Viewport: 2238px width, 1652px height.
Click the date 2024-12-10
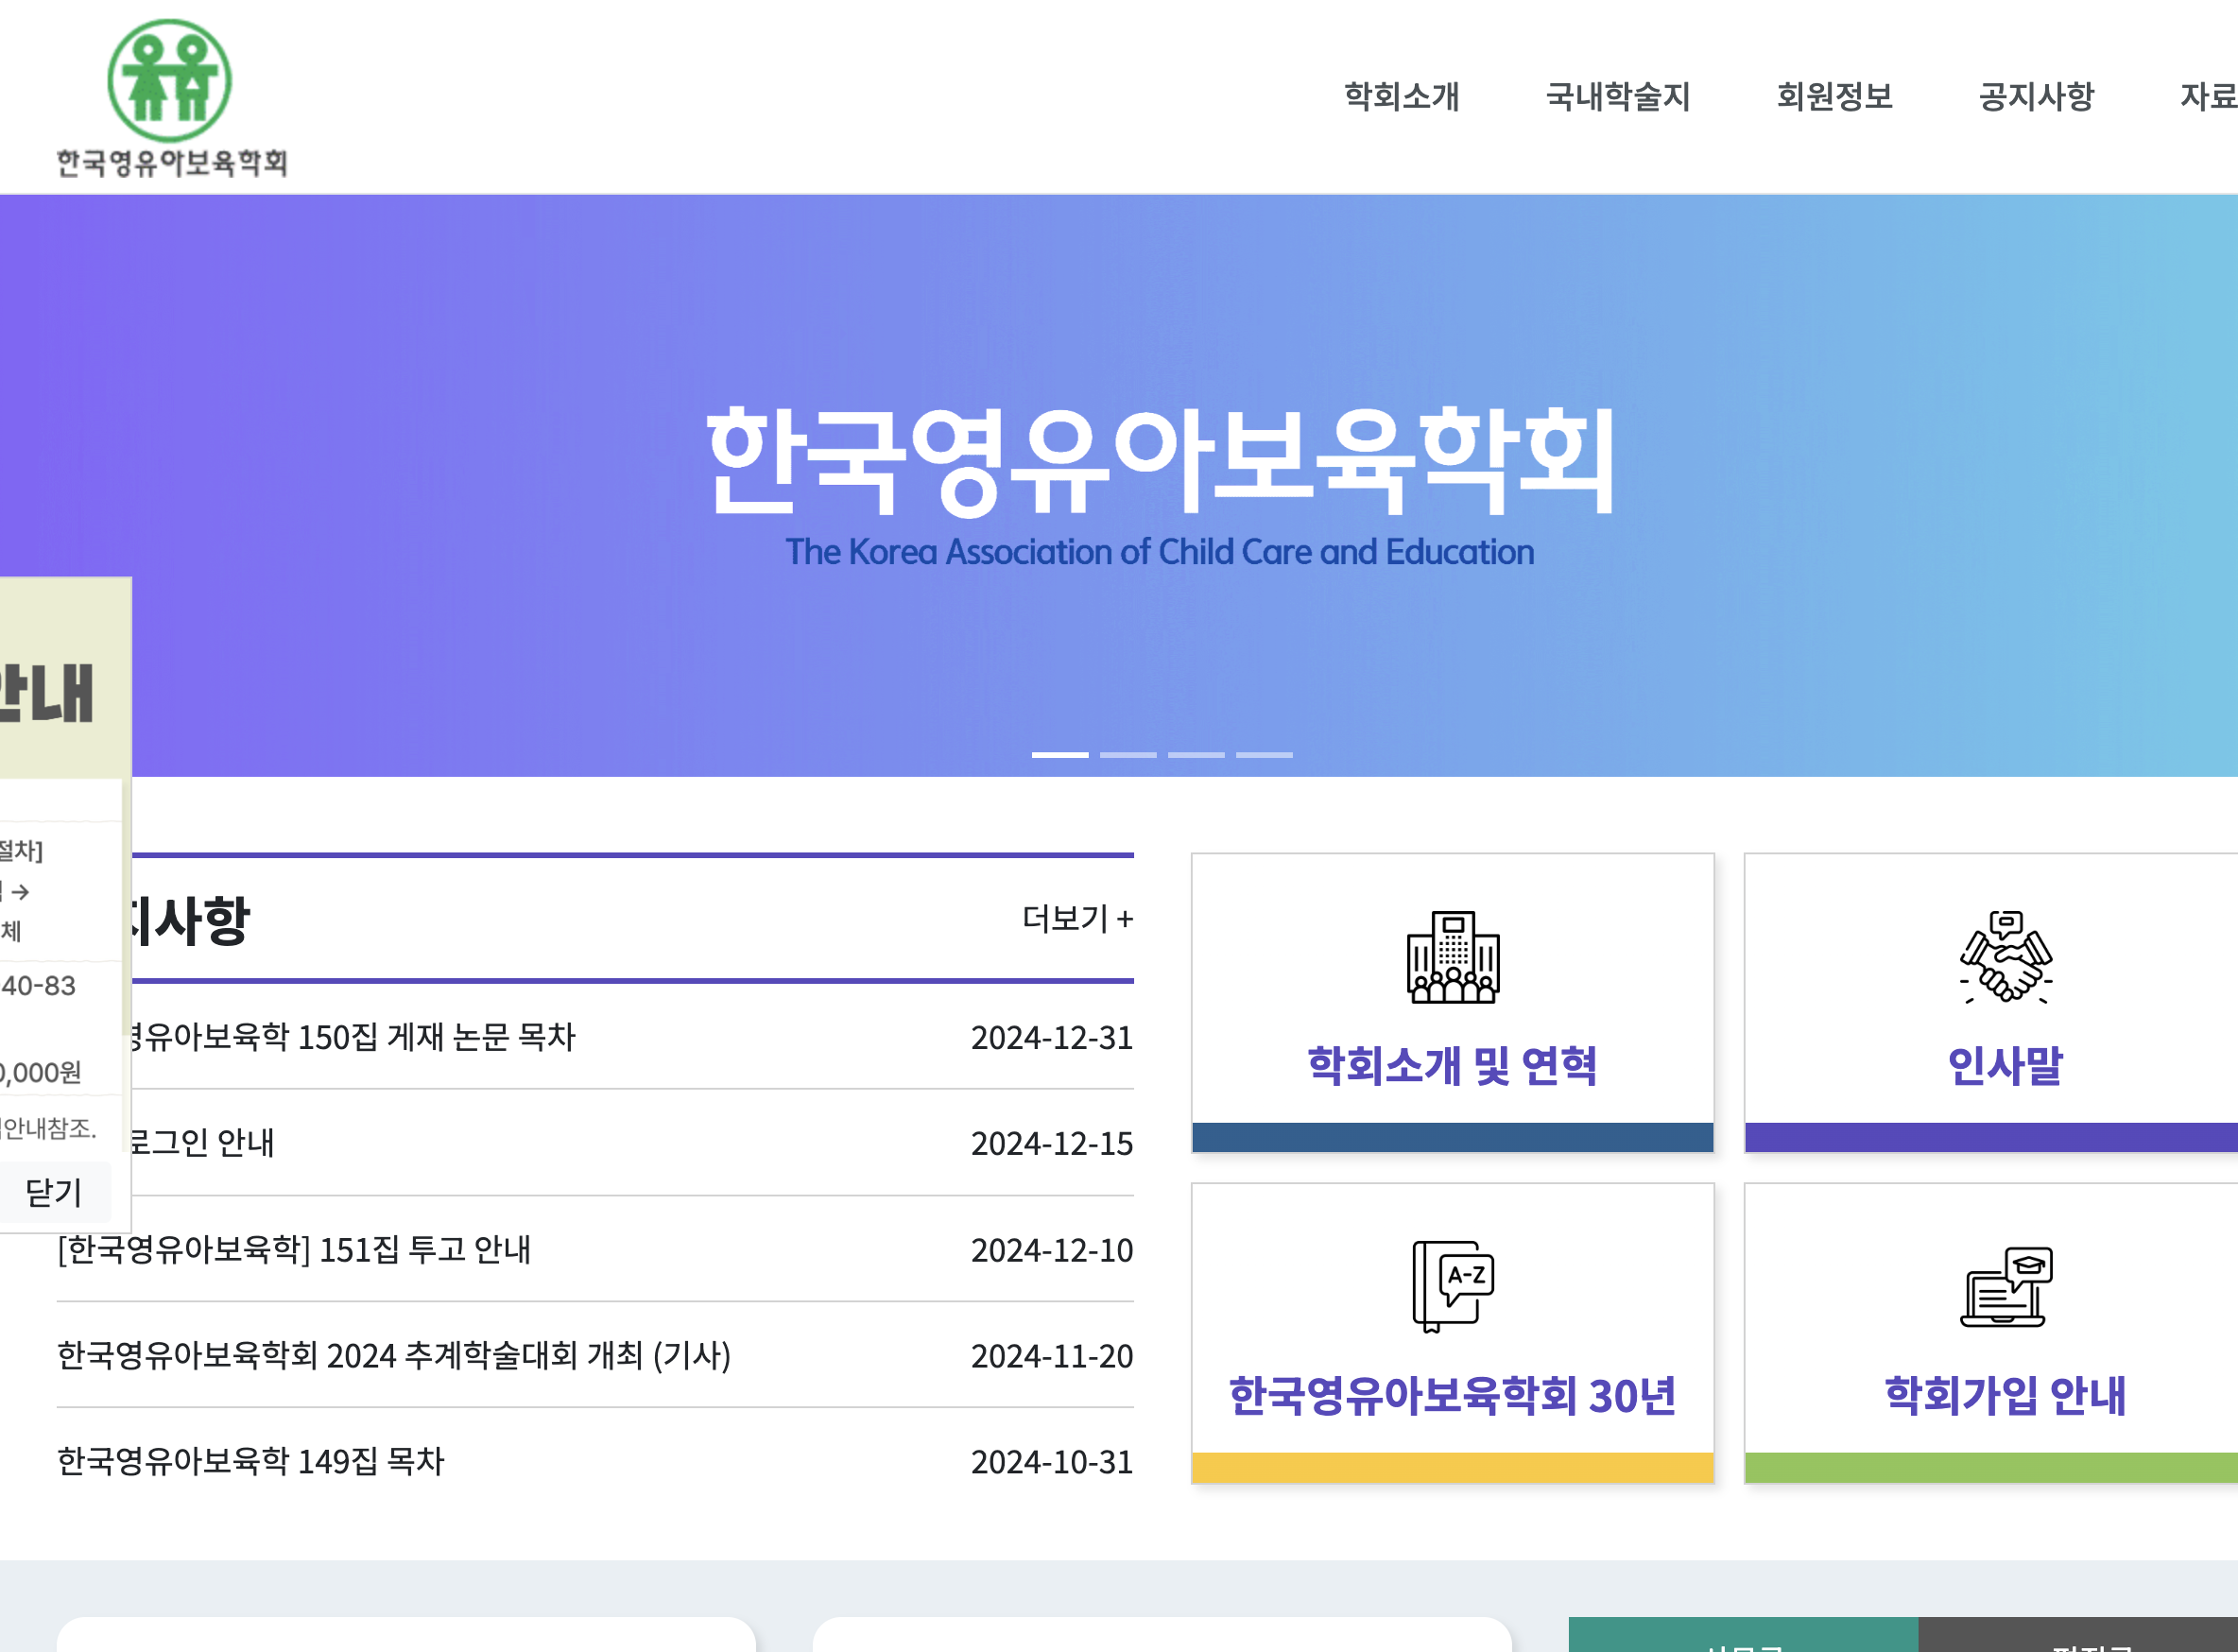coord(1052,1250)
